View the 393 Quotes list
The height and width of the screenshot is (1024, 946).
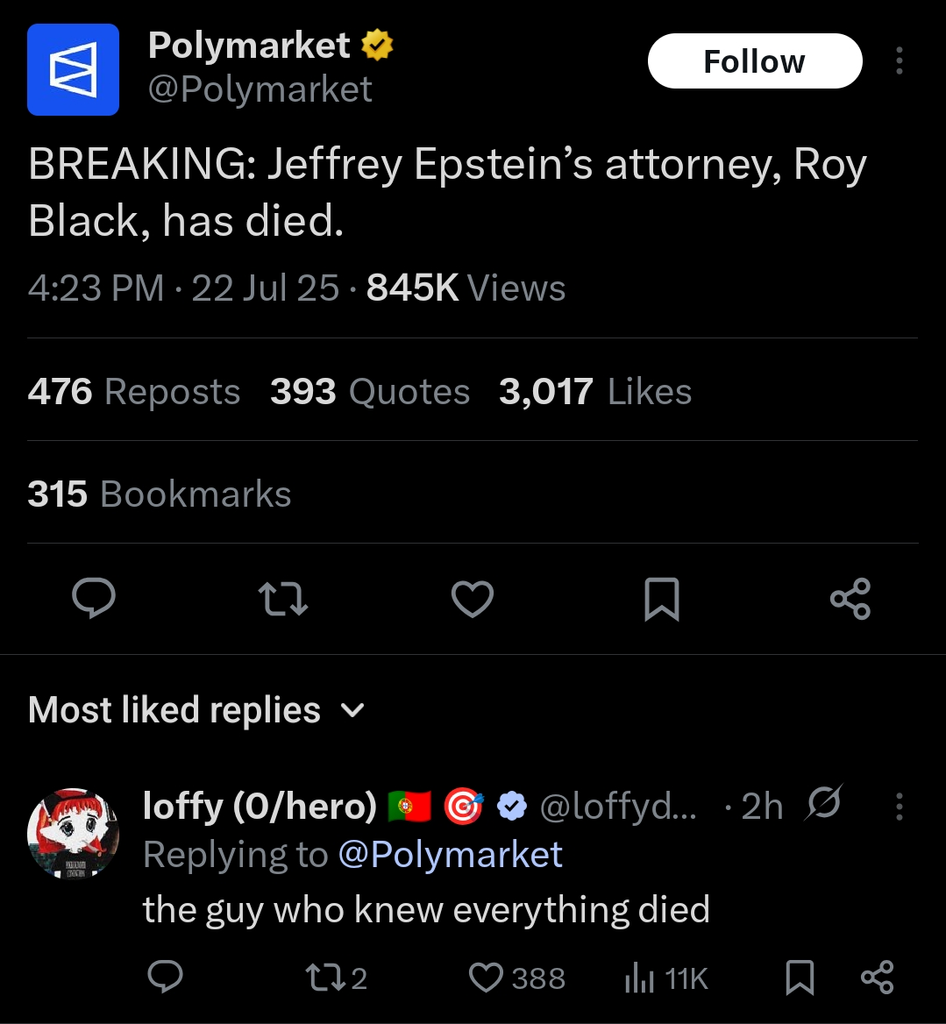pos(370,391)
